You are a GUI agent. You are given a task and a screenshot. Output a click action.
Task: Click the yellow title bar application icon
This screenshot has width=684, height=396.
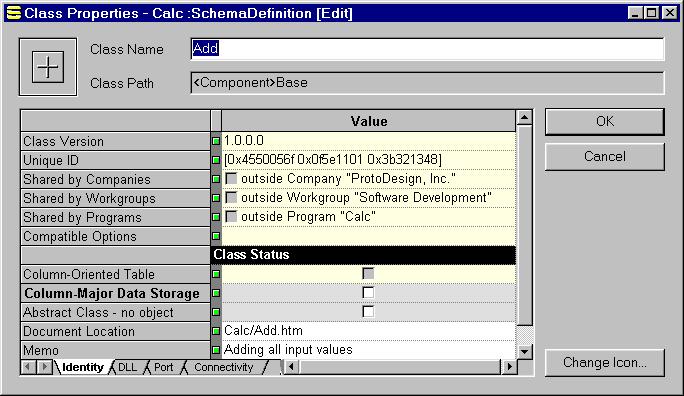pos(14,13)
